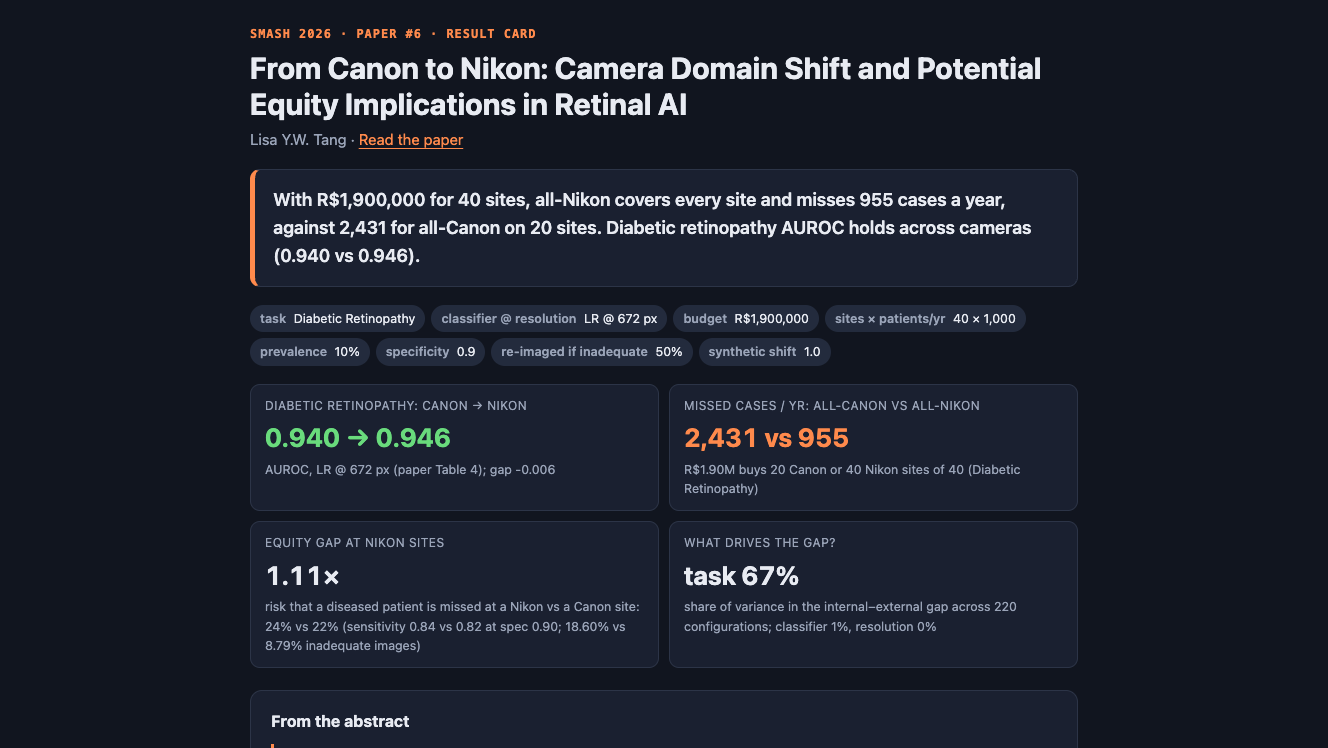Click the value "task 67%"
Image resolution: width=1328 pixels, height=748 pixels.
(x=741, y=576)
